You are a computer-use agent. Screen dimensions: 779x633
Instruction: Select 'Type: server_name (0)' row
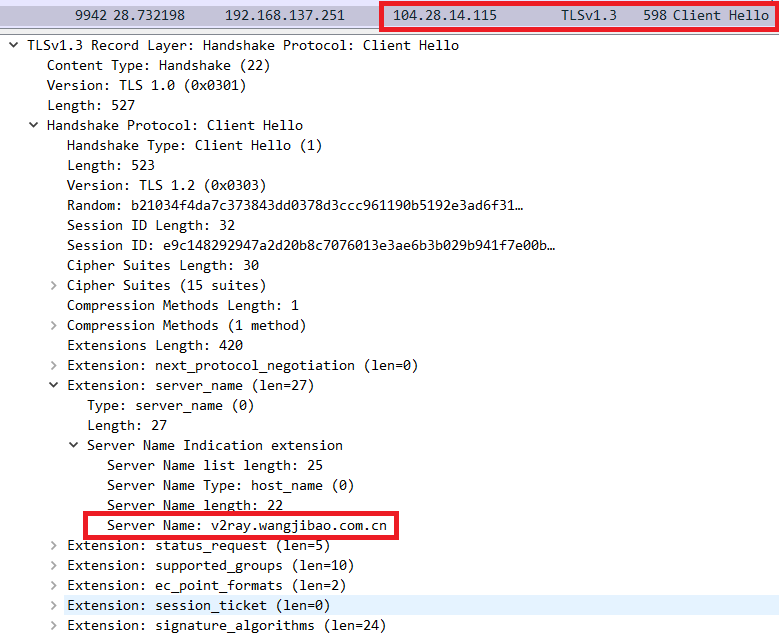(x=171, y=405)
